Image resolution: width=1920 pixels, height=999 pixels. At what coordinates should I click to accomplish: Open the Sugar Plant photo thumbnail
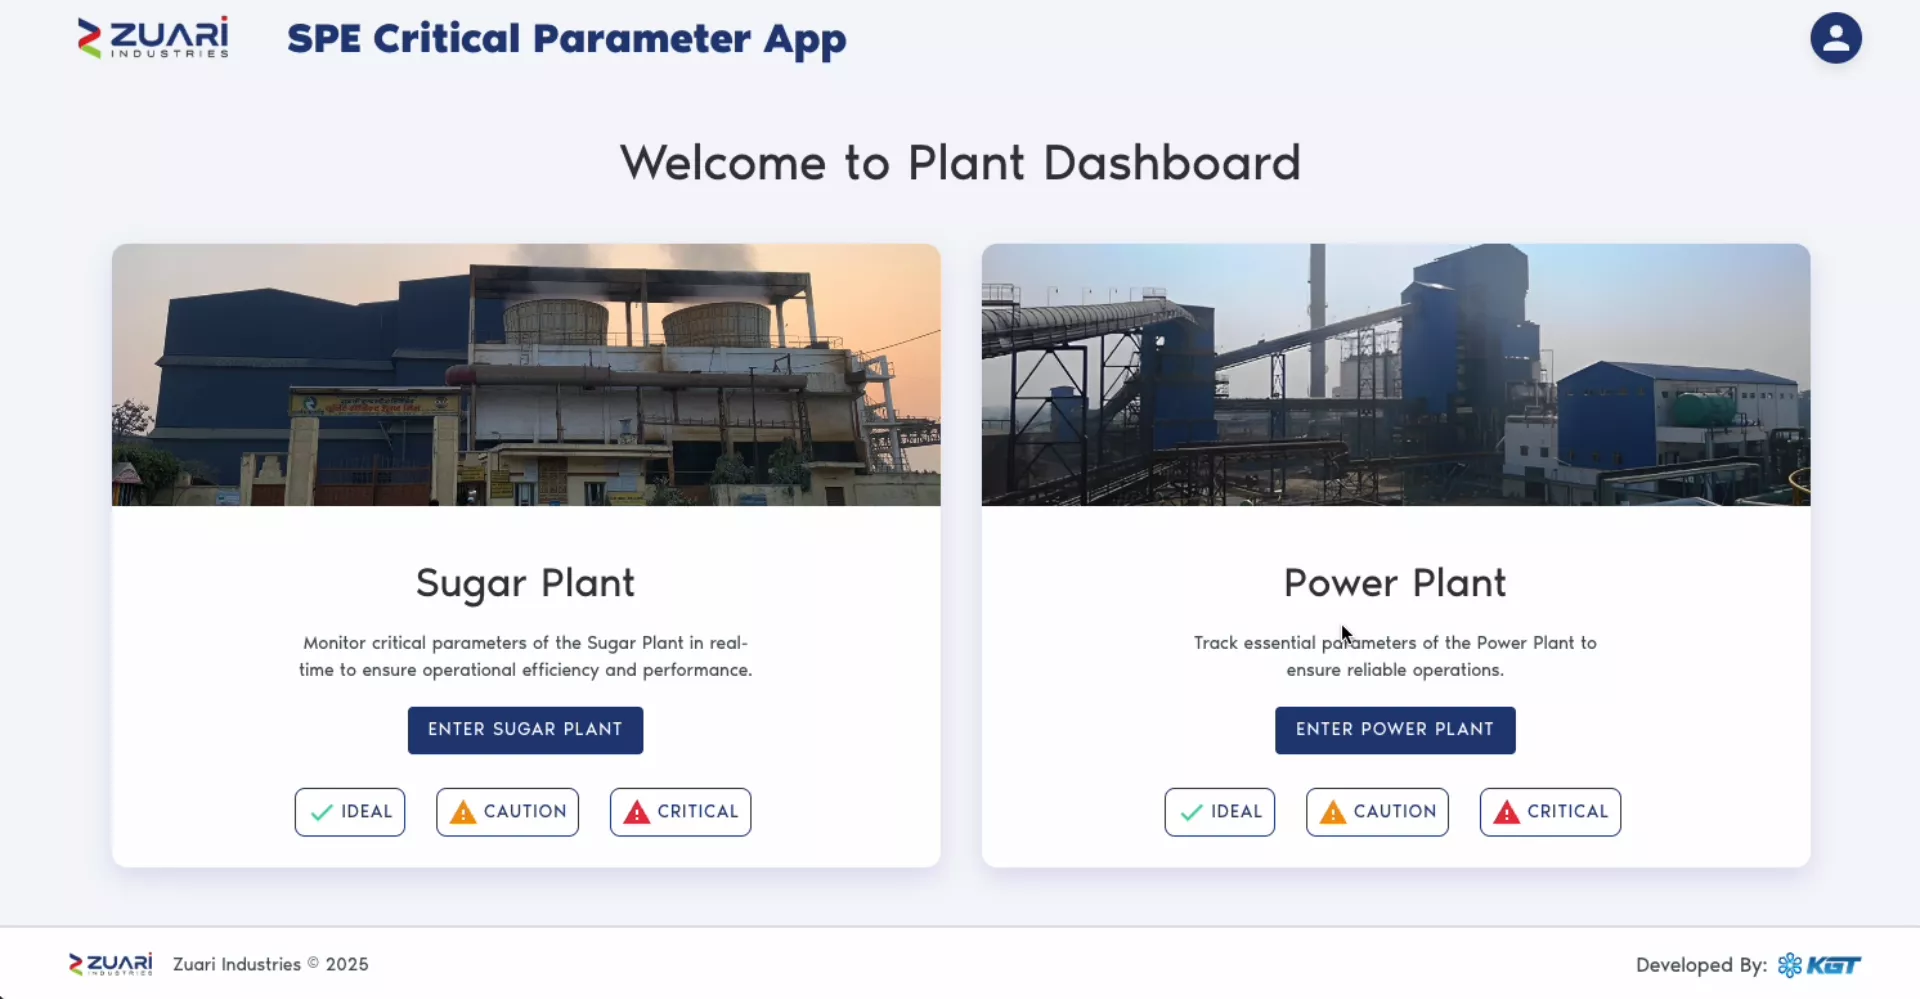pyautogui.click(x=526, y=375)
